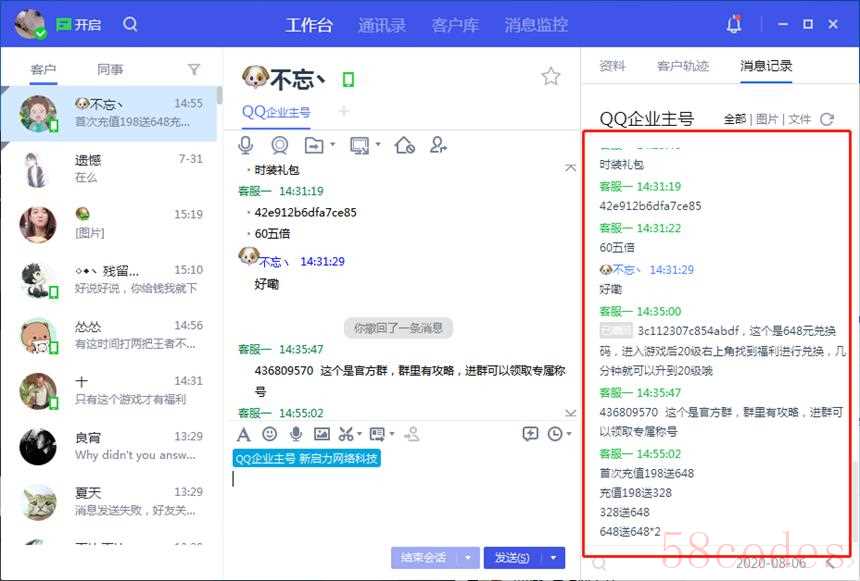Take a screenshot with the scissors icon
860x581 pixels.
coord(346,434)
